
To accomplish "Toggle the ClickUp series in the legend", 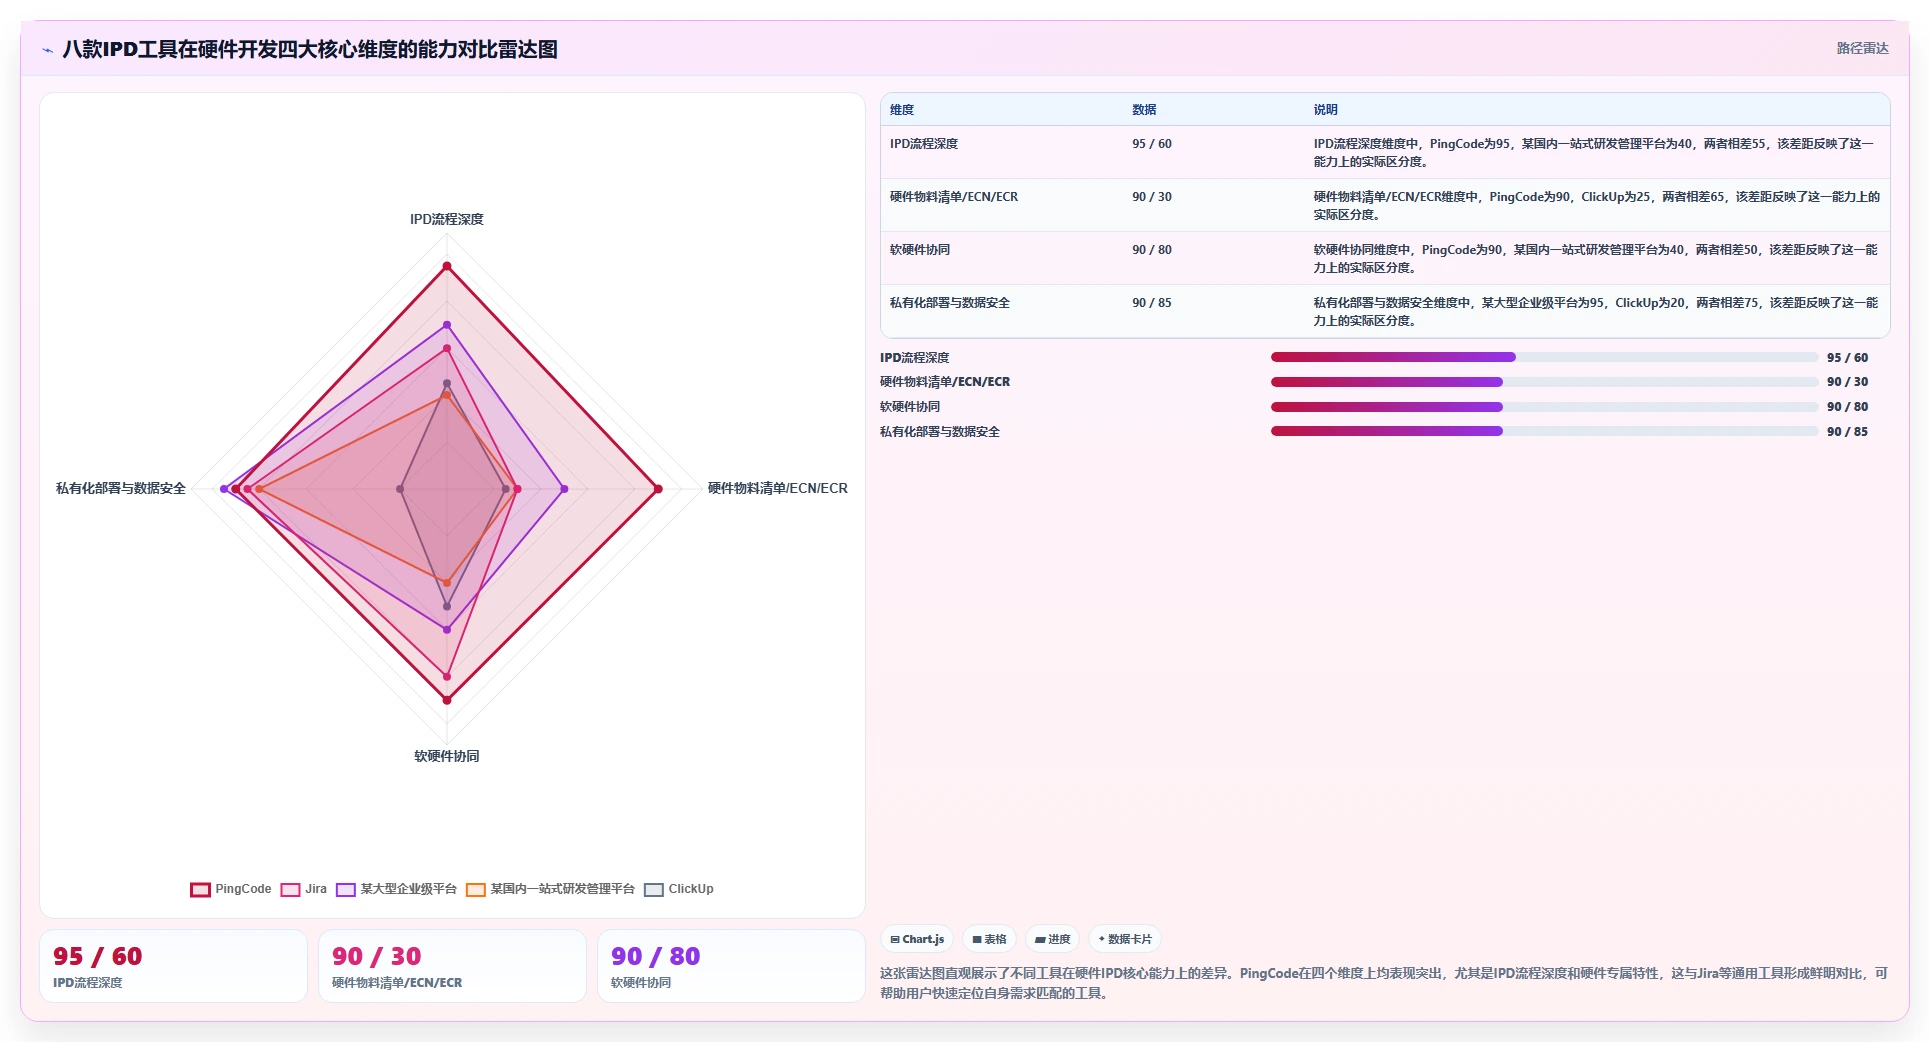I will [679, 889].
